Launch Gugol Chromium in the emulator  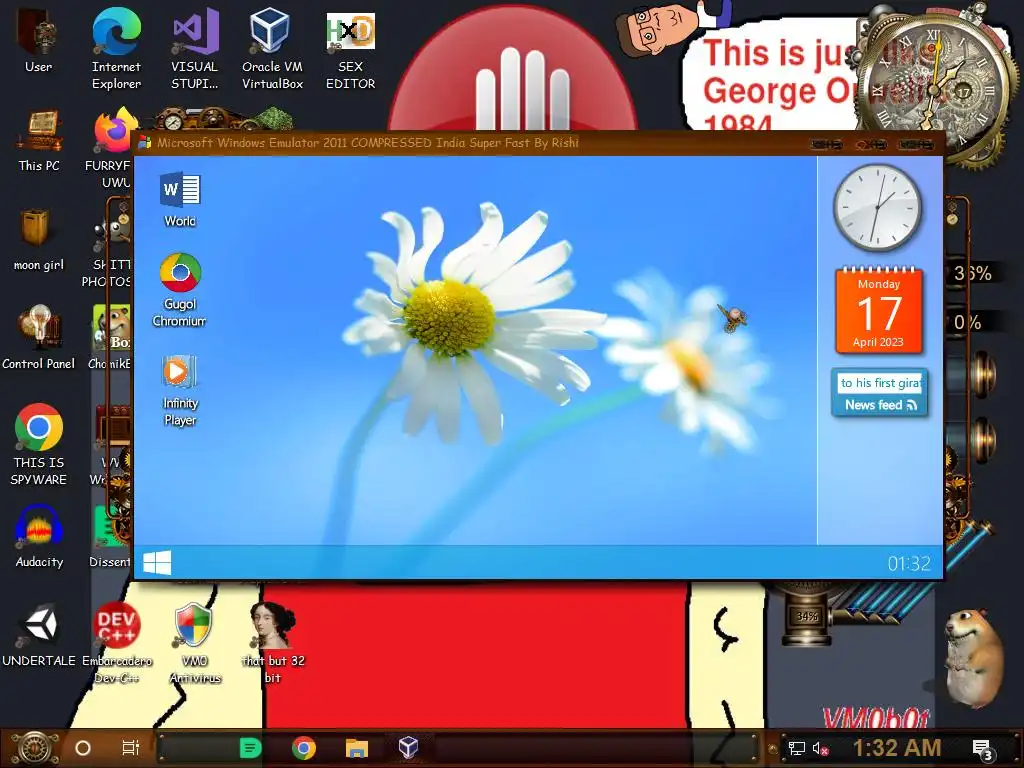[x=180, y=290]
